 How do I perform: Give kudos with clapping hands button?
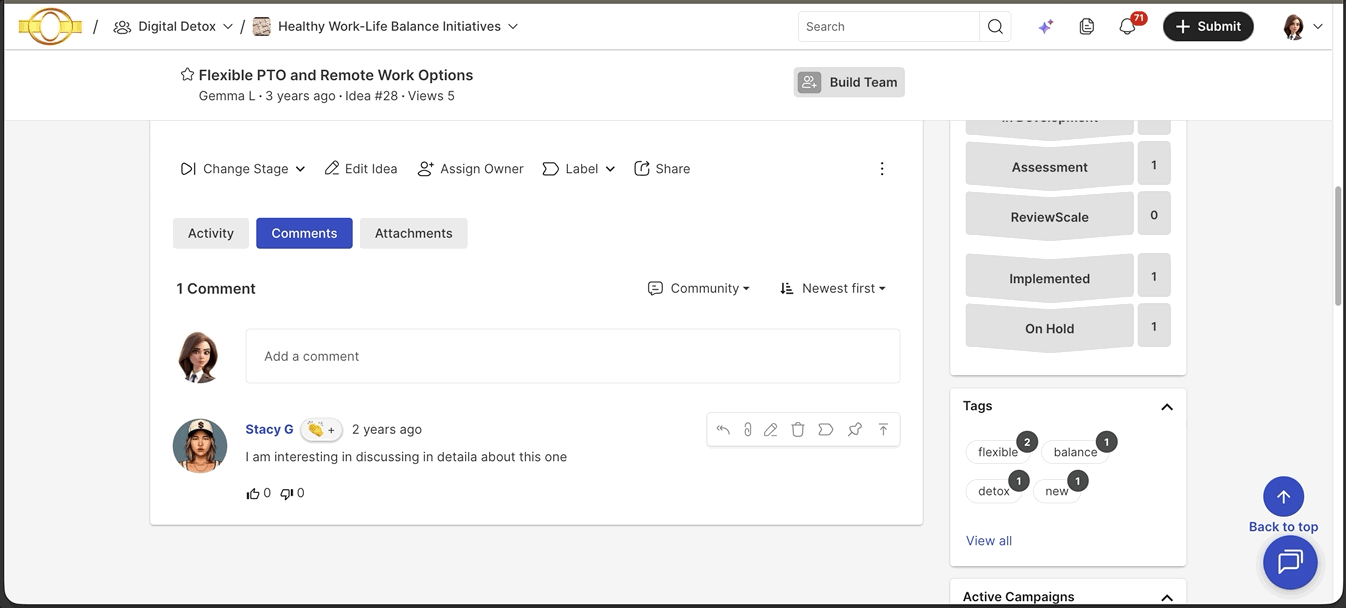pos(321,429)
